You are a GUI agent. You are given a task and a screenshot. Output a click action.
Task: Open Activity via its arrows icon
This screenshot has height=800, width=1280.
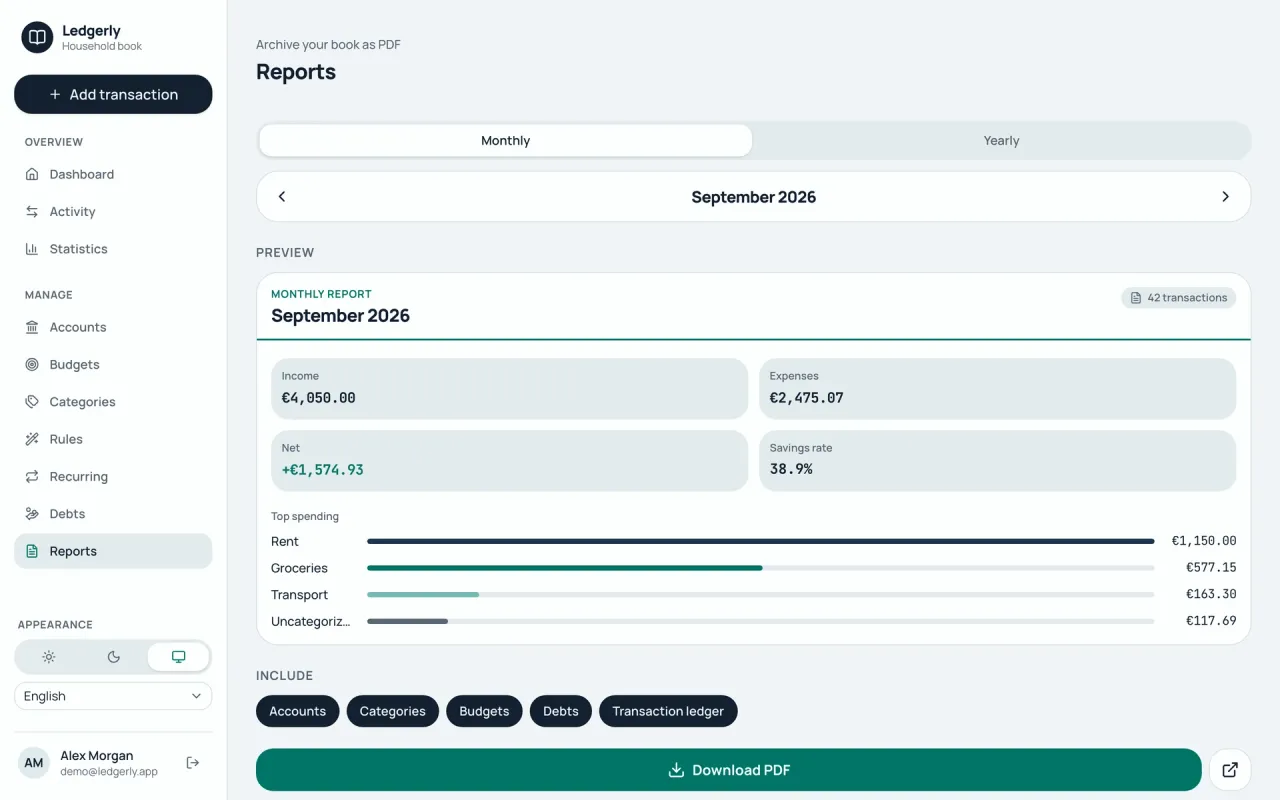pyautogui.click(x=32, y=212)
